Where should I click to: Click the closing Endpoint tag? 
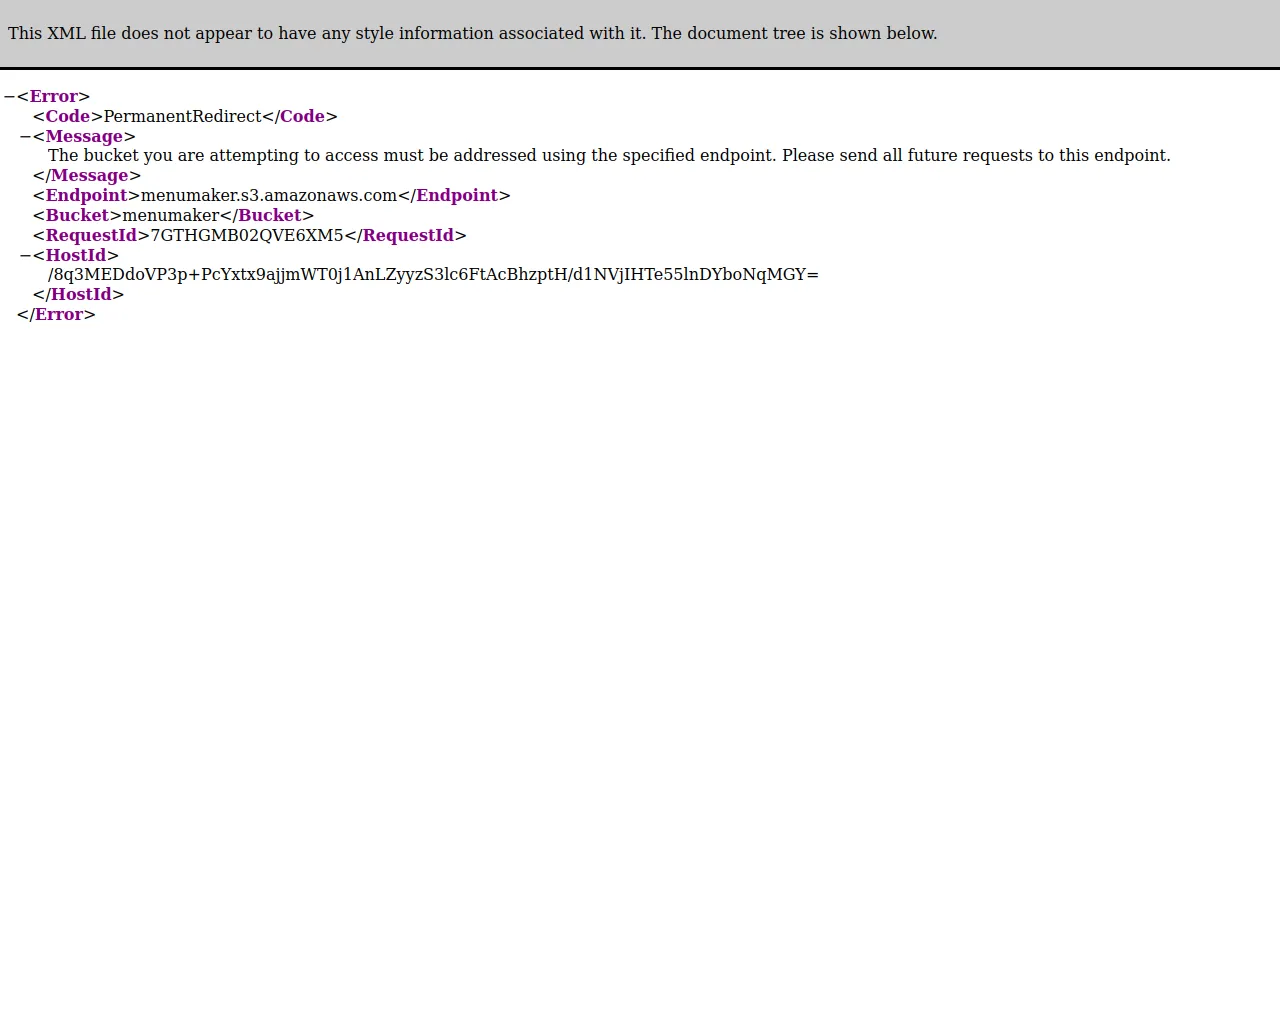click(455, 196)
